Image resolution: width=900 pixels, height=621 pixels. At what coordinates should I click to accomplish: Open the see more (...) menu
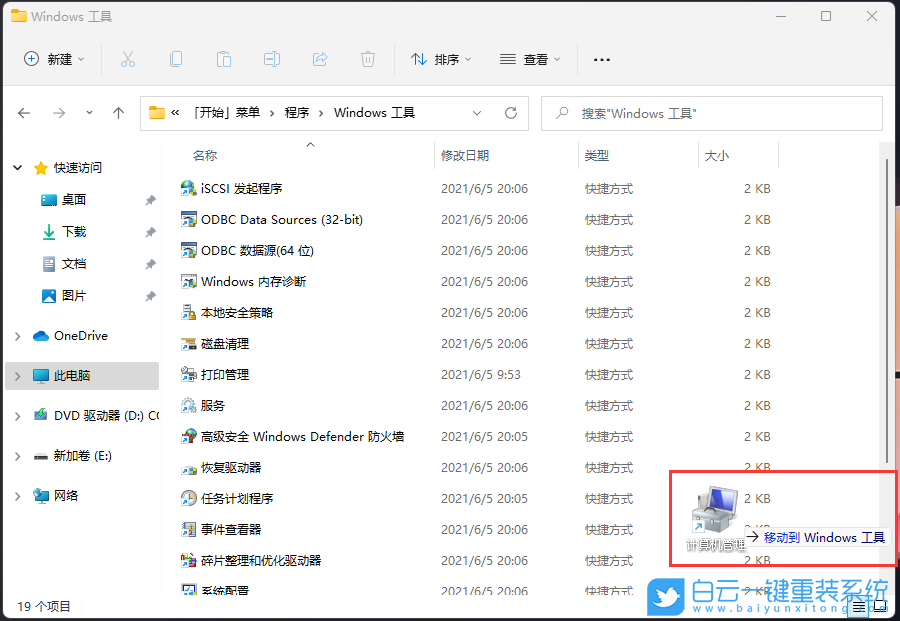[x=601, y=59]
